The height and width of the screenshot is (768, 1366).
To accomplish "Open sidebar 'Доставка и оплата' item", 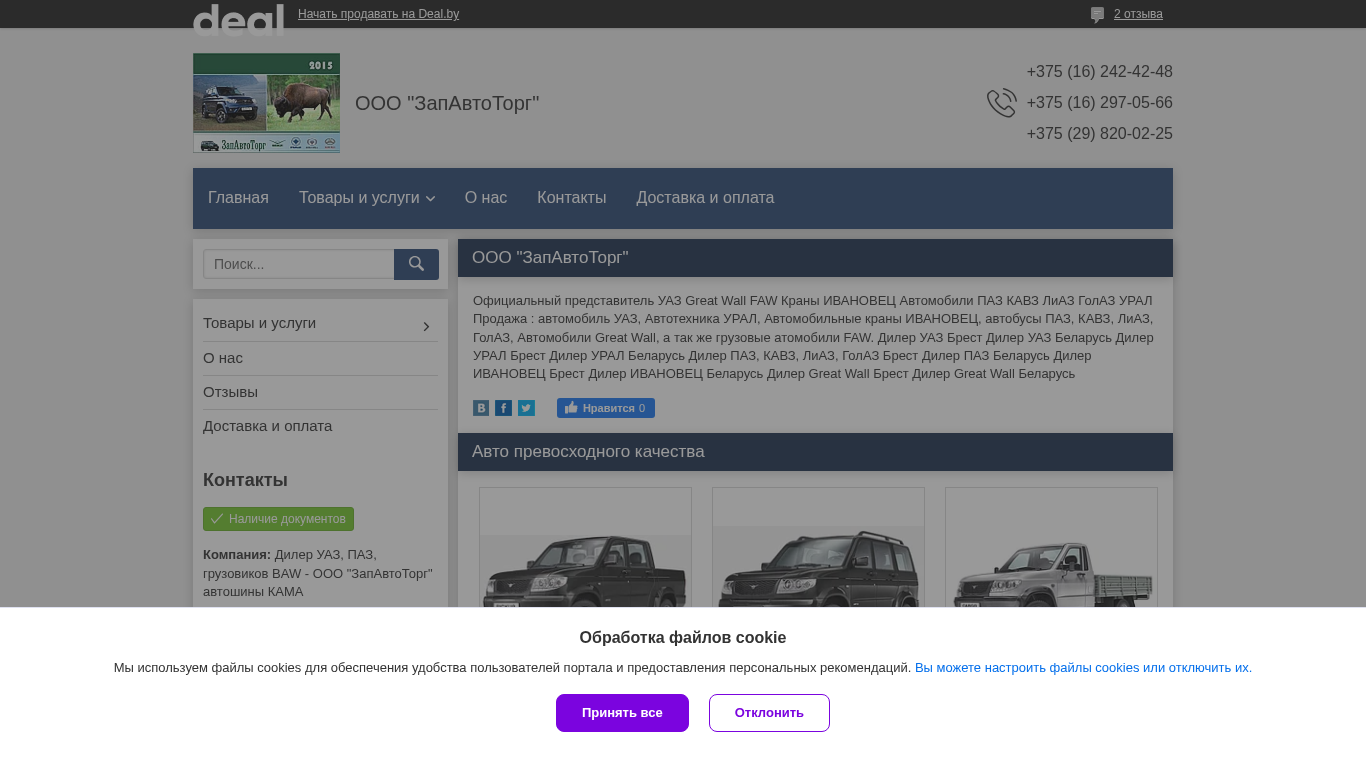I will pos(267,426).
